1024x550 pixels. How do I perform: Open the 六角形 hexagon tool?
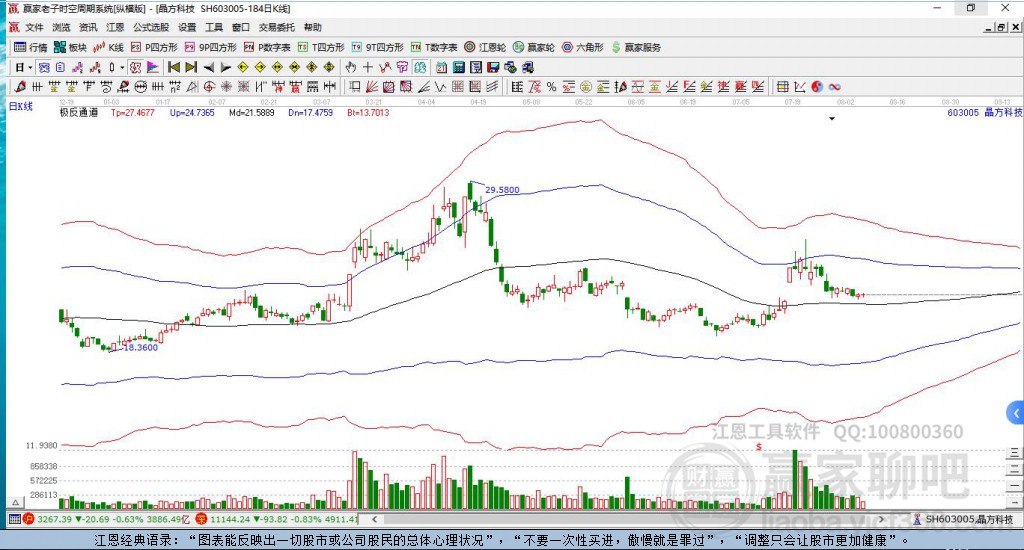pyautogui.click(x=583, y=47)
